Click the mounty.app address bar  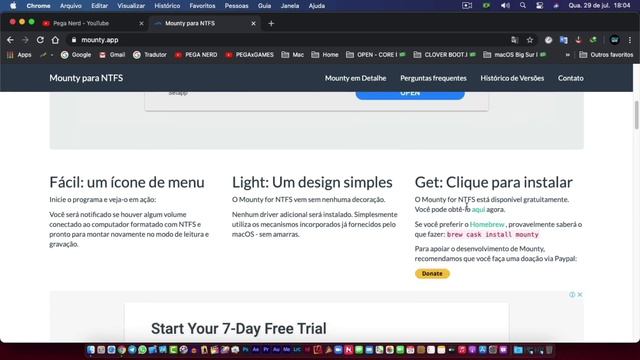coord(286,40)
